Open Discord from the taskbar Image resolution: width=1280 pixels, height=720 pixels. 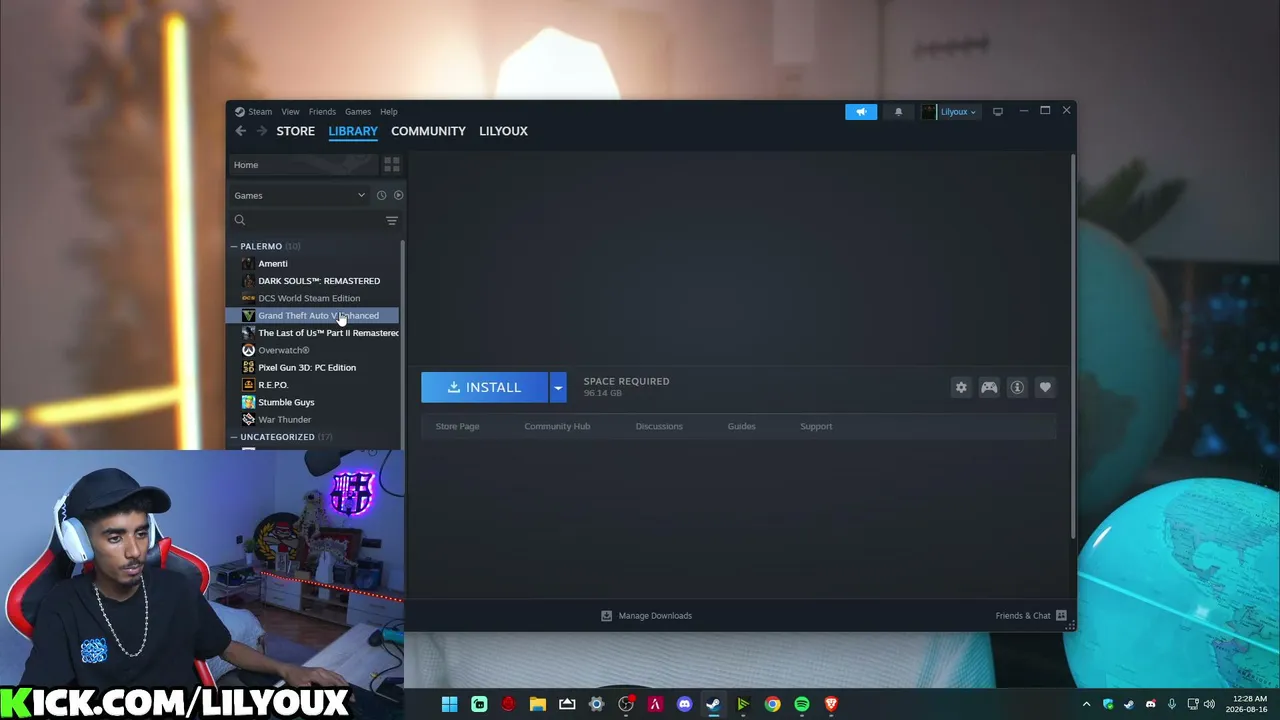(x=684, y=704)
